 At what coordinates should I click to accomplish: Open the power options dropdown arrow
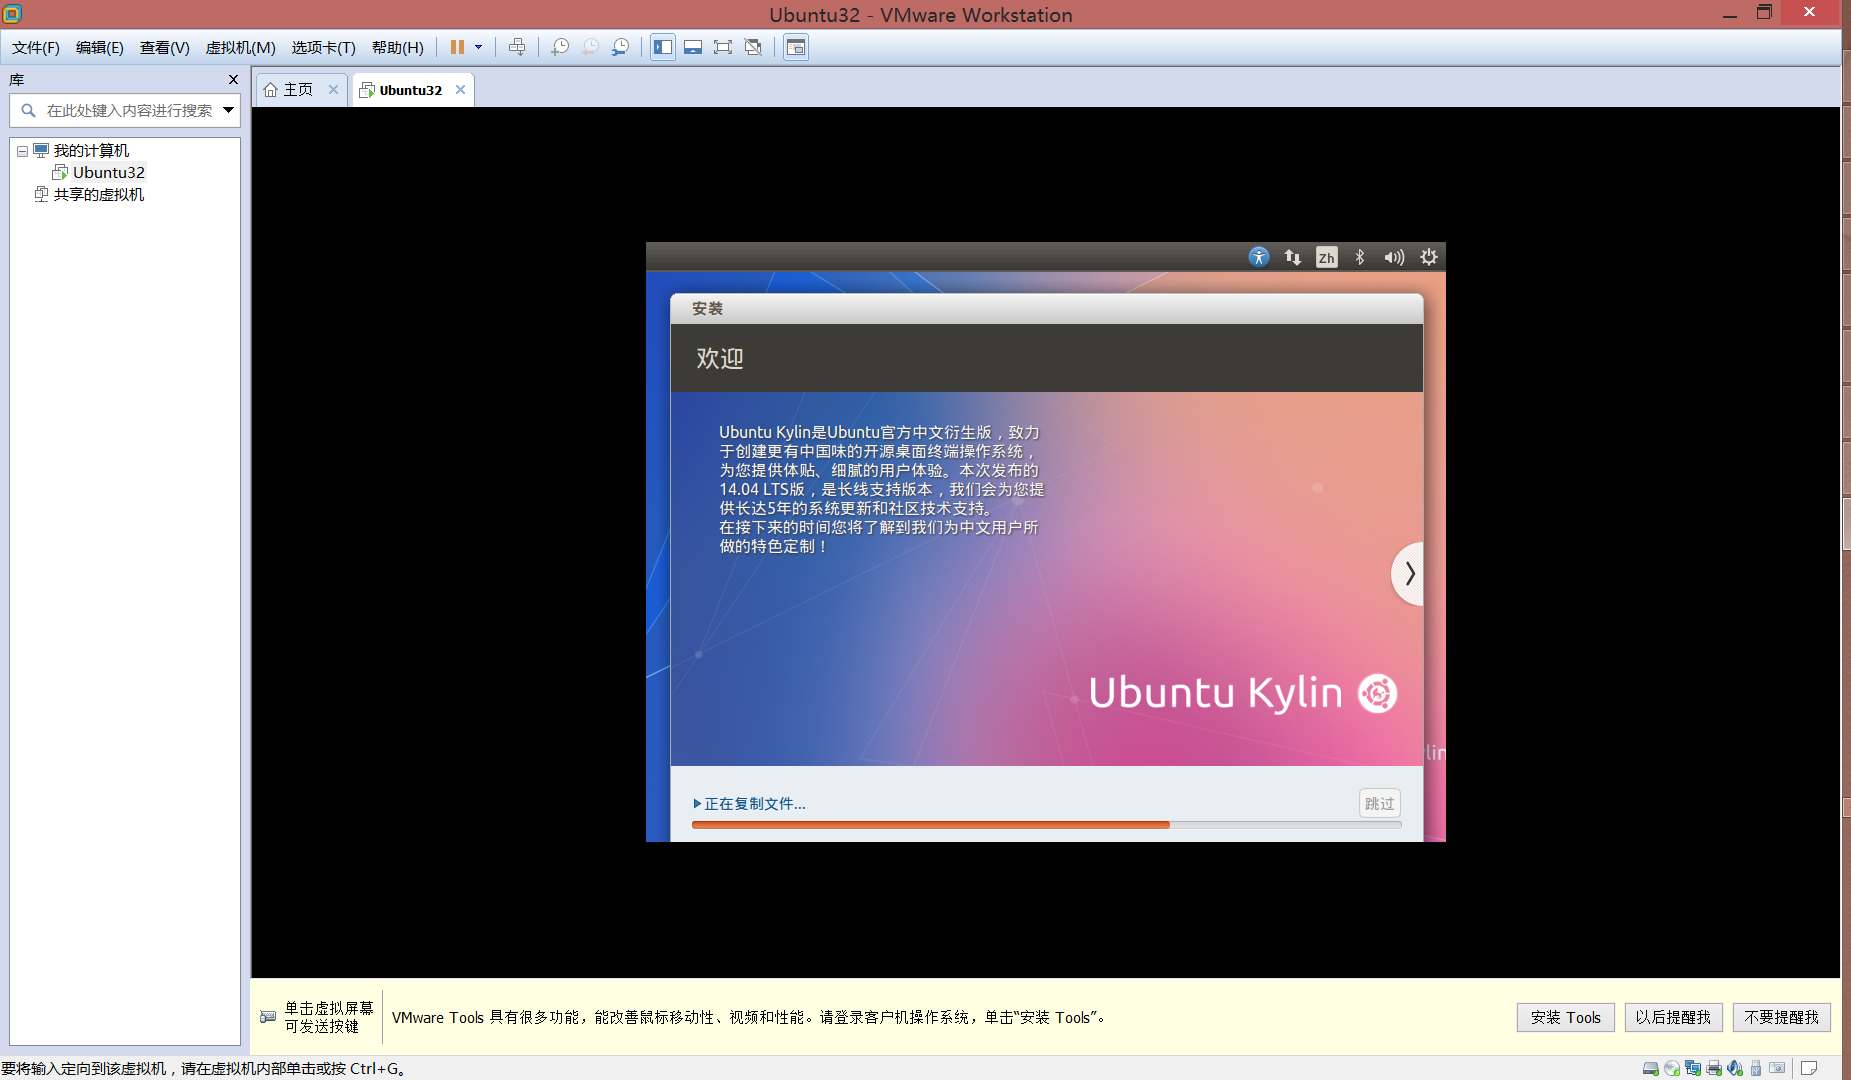click(479, 47)
